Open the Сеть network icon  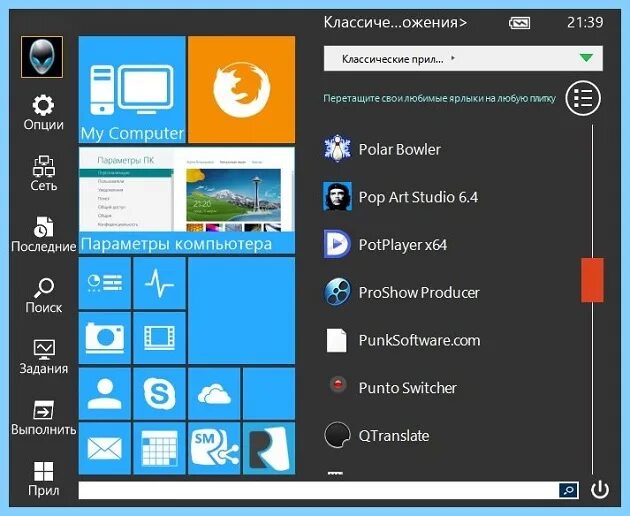(43, 173)
